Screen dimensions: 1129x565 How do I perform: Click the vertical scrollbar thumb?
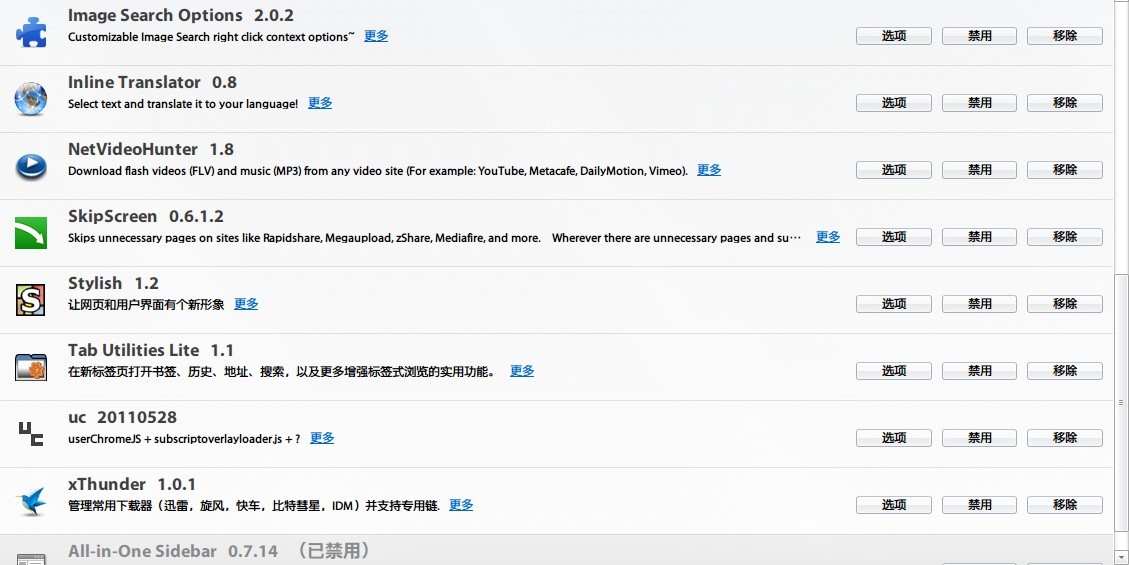pos(1121,403)
